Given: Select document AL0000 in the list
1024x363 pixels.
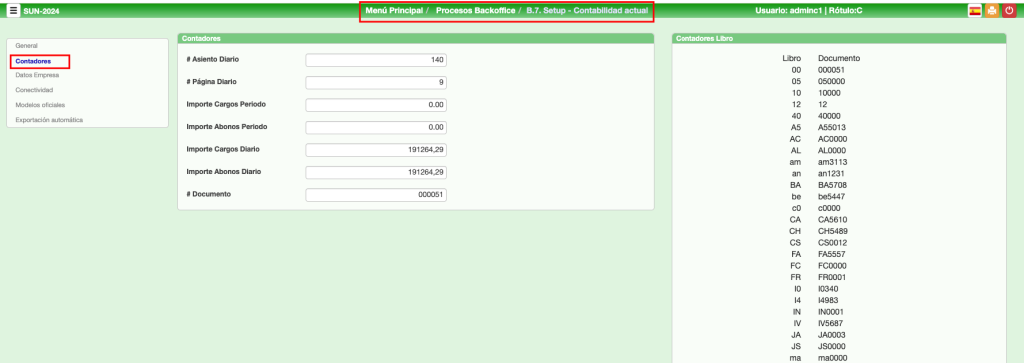Looking at the screenshot, I should 831,150.
